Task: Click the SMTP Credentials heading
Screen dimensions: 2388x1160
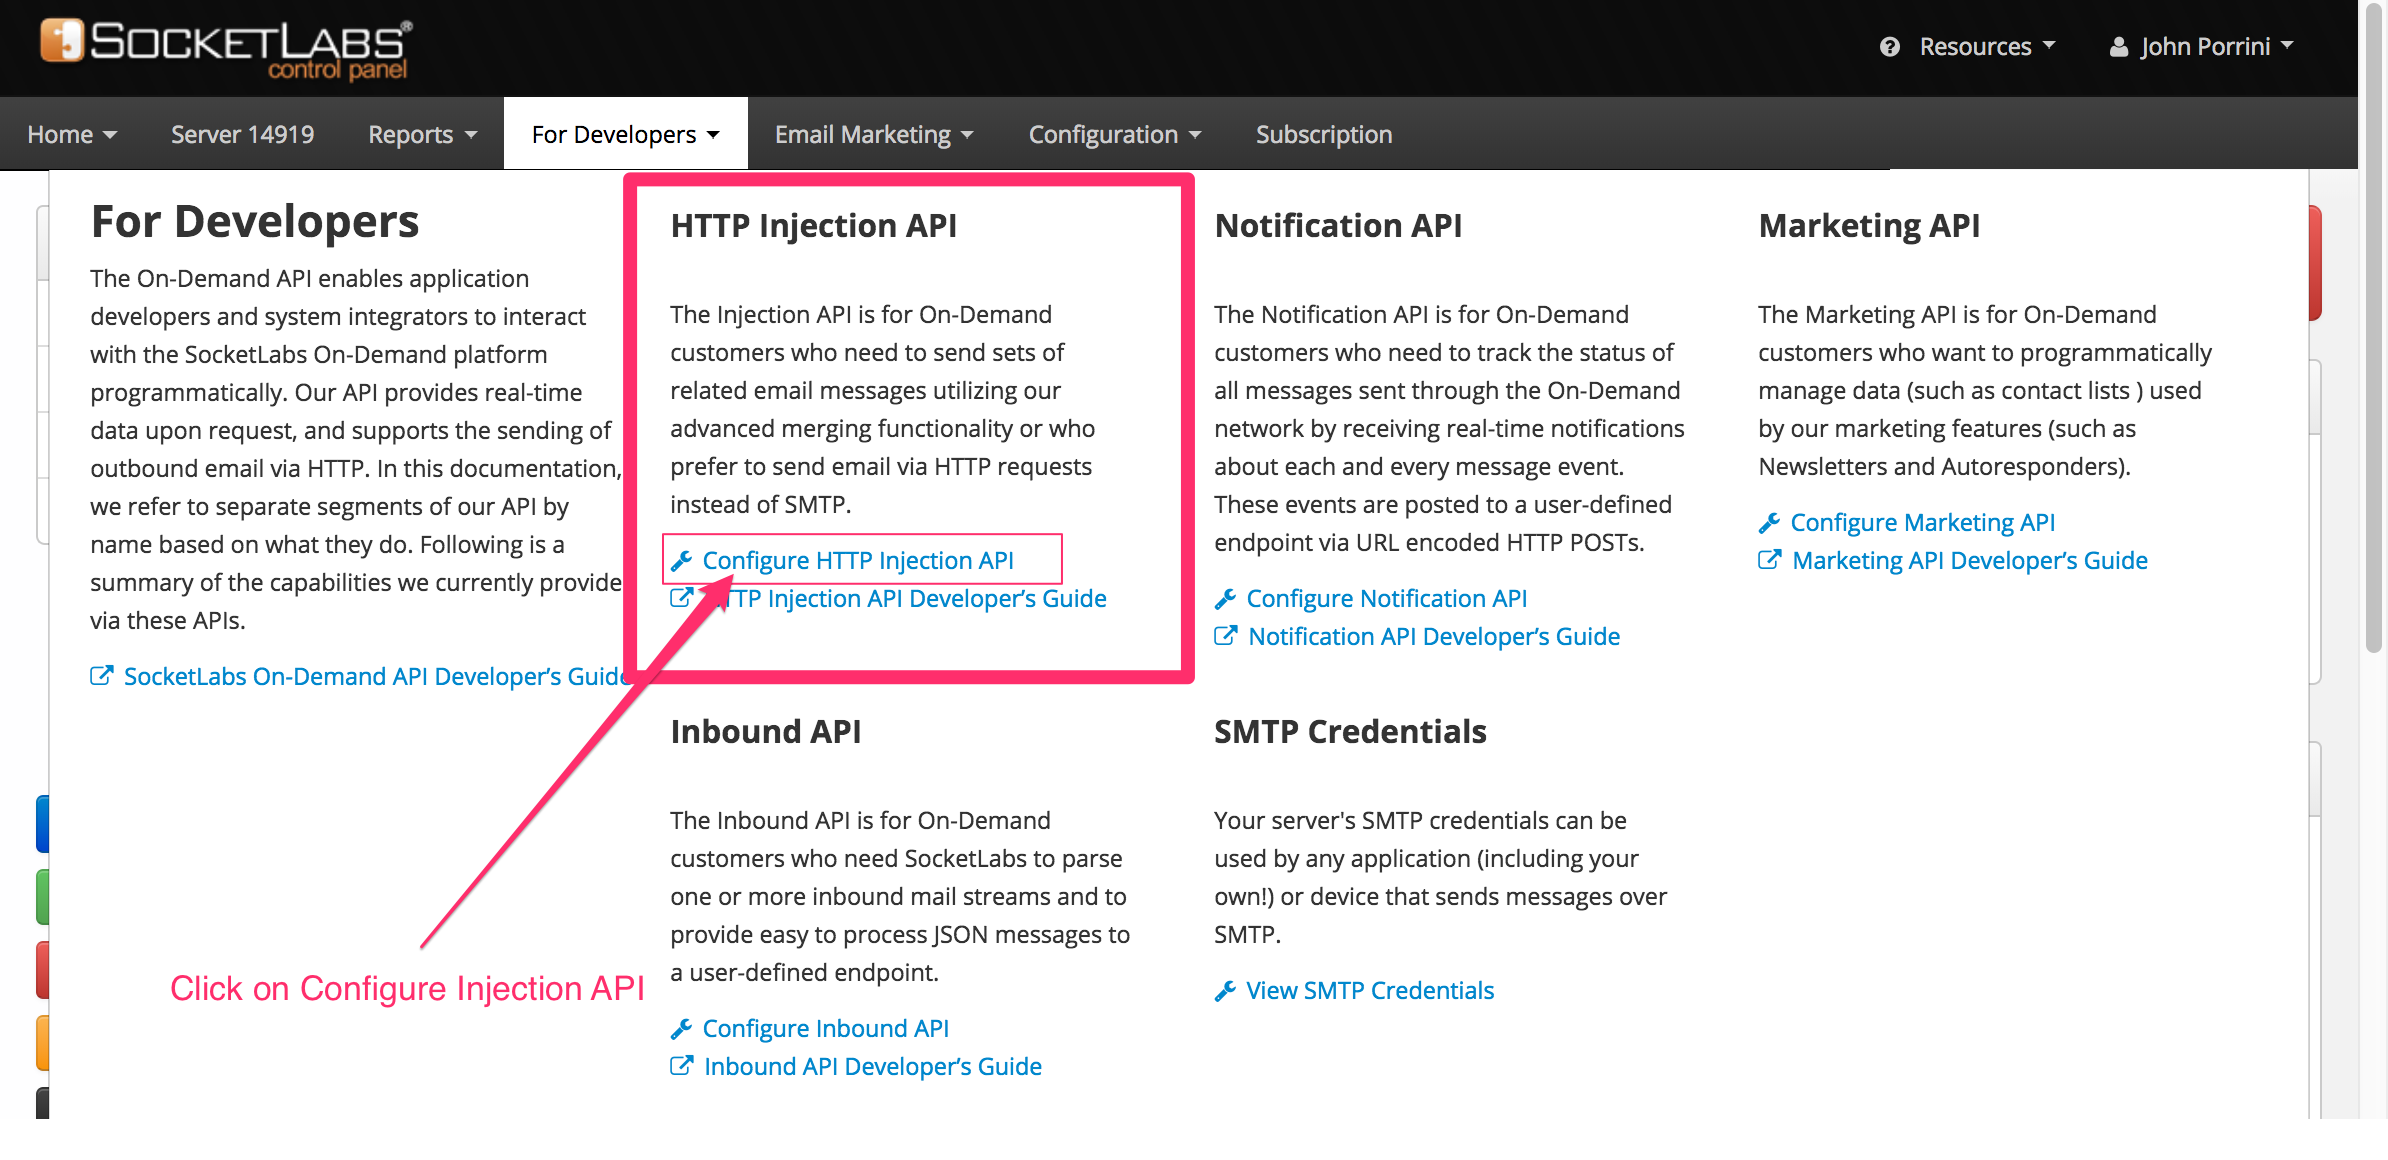Action: tap(1350, 732)
